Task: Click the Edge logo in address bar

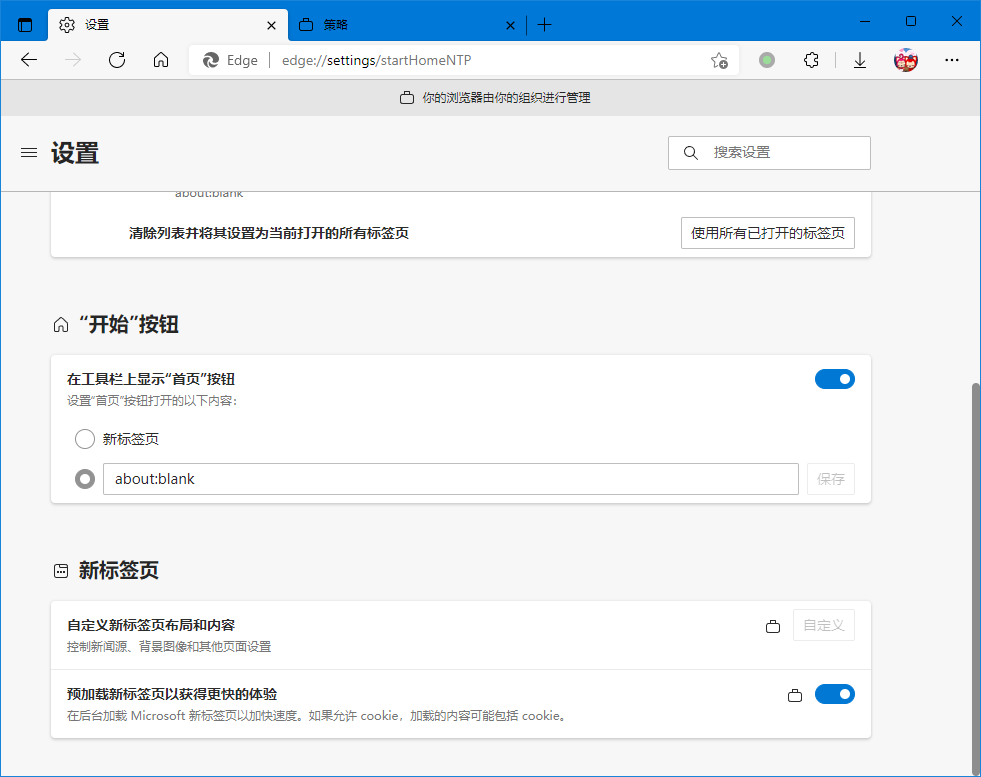Action: (x=211, y=60)
